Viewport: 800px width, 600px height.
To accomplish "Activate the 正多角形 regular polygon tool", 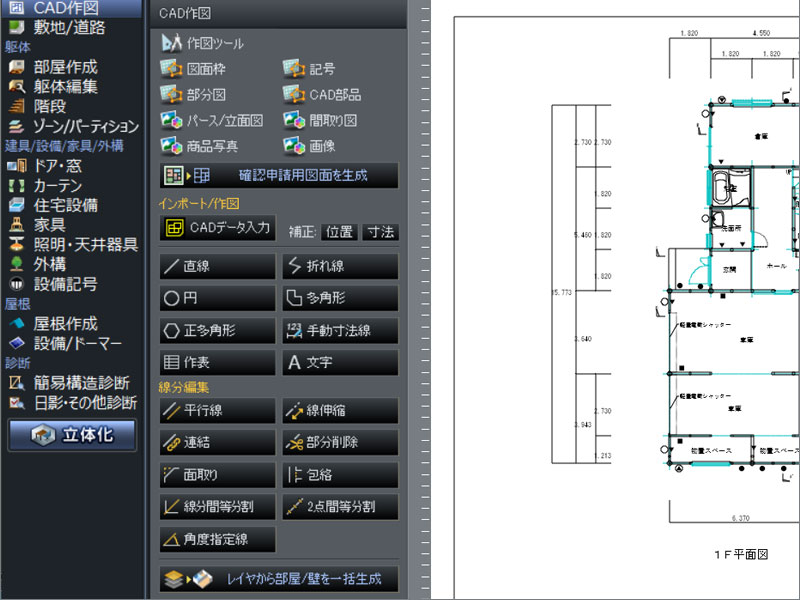I will click(x=217, y=330).
